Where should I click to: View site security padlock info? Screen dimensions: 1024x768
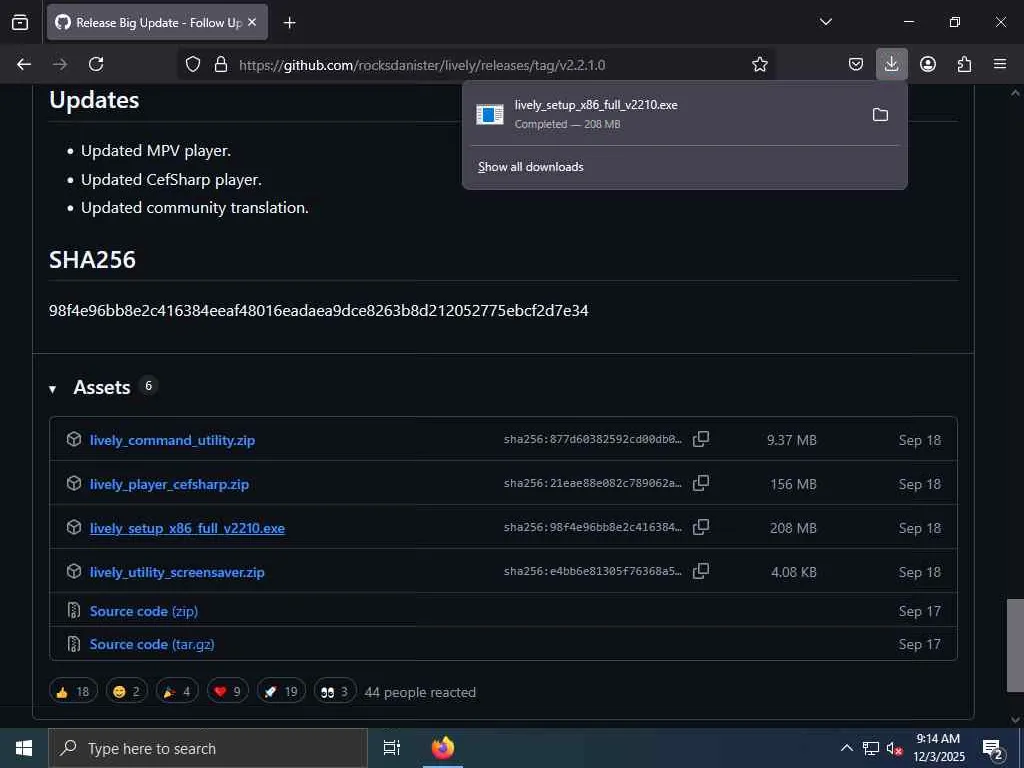(x=221, y=64)
